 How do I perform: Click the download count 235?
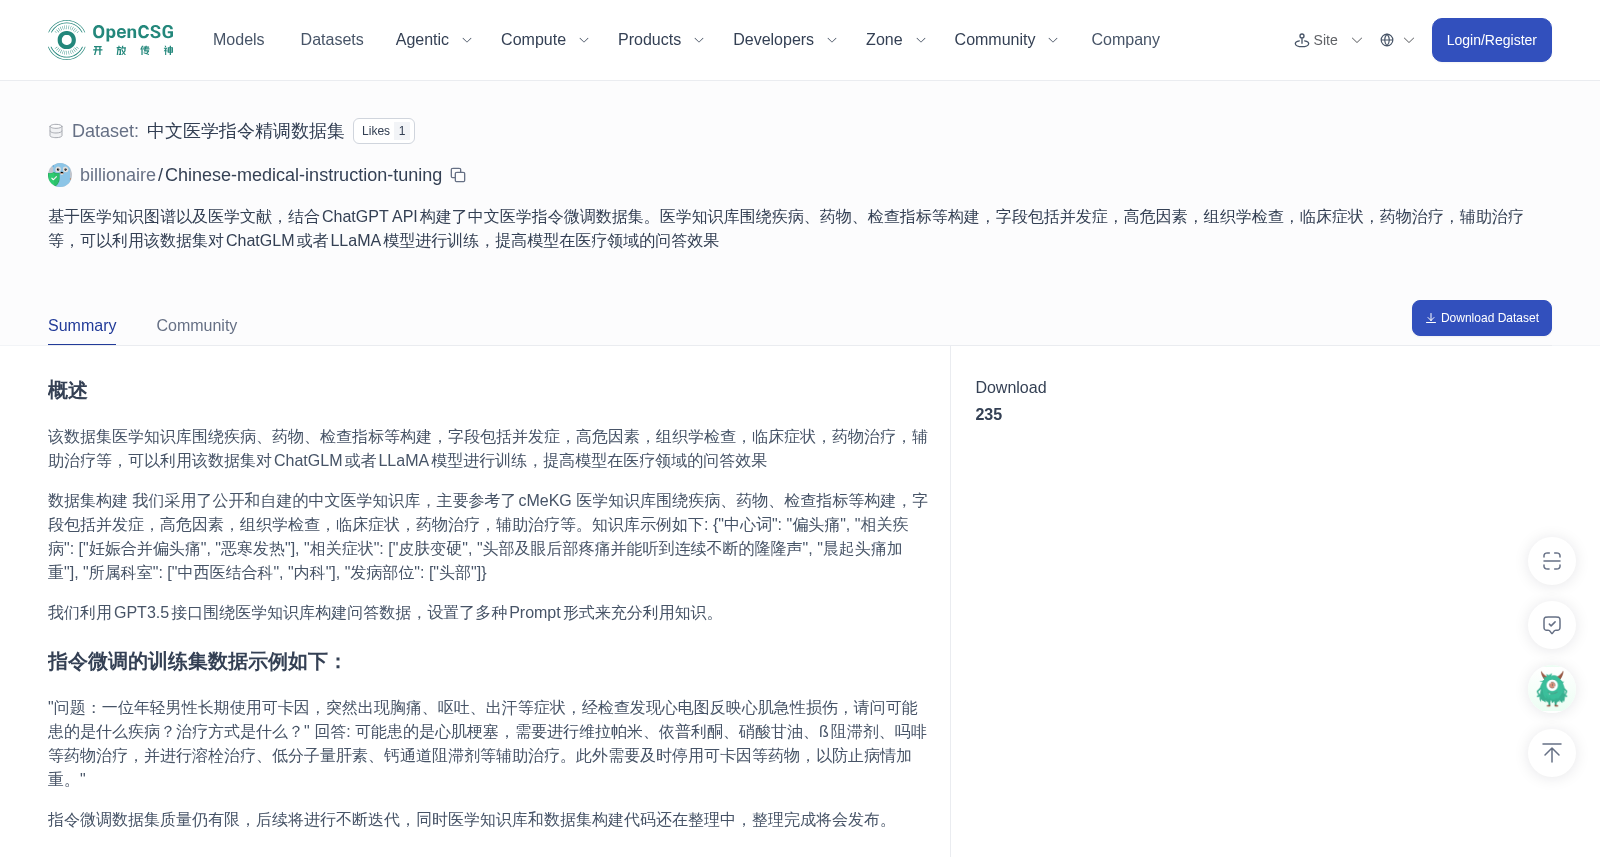[x=989, y=415]
